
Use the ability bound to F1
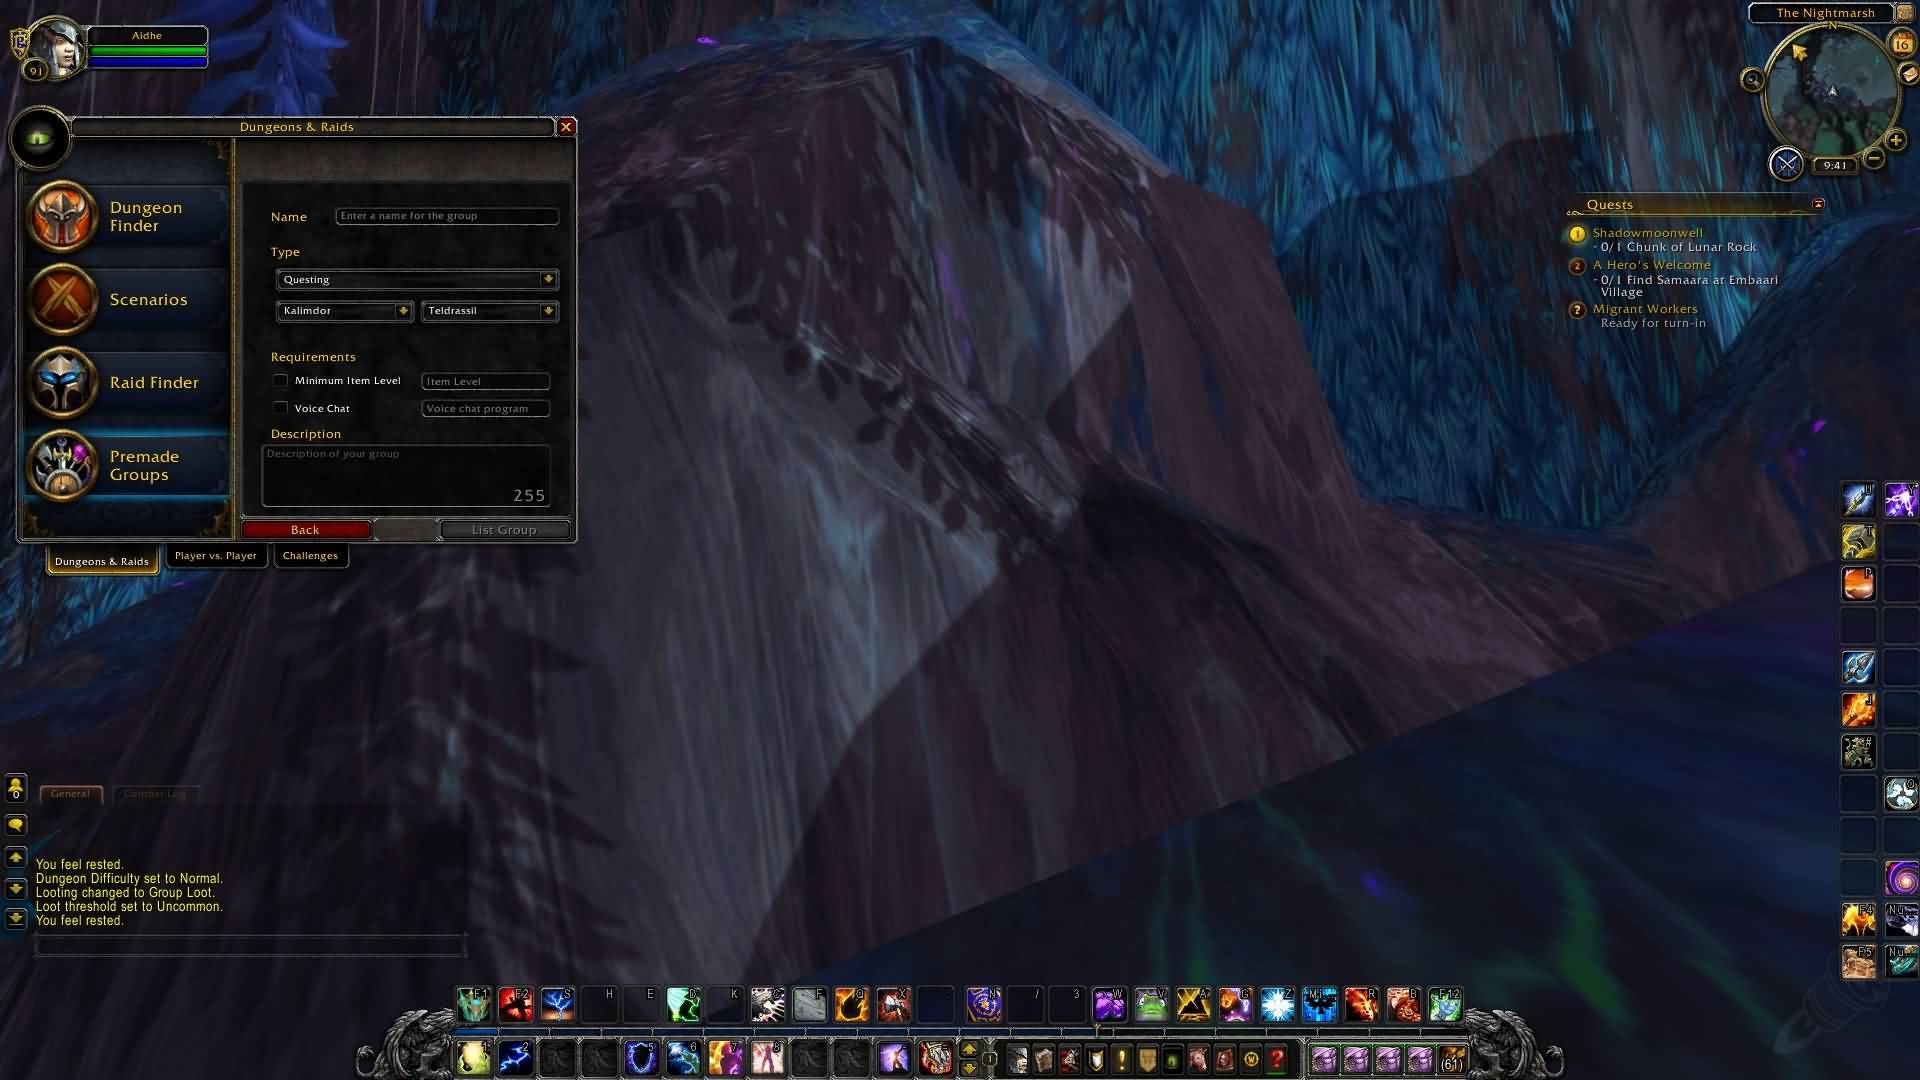click(474, 1004)
